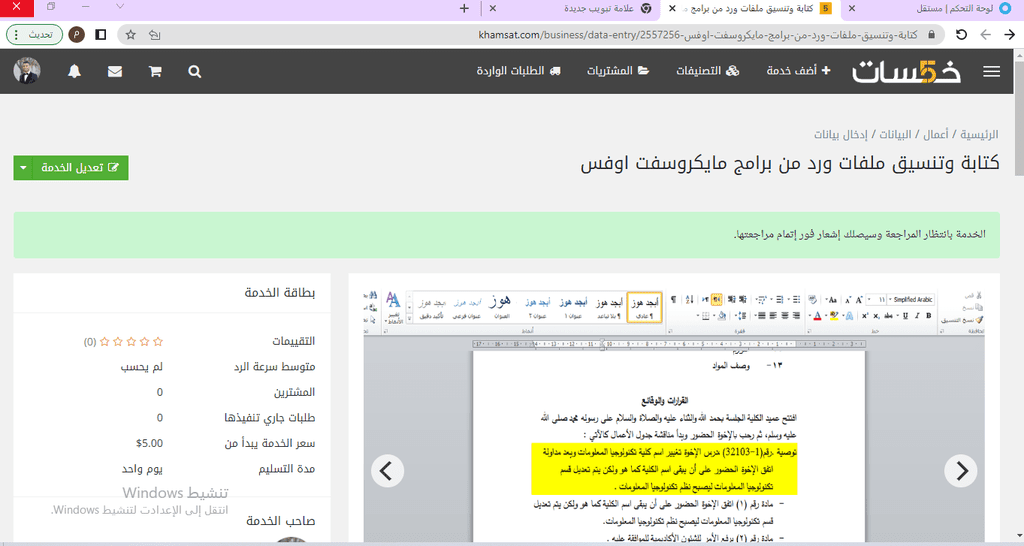
Task: View site info via the lock icon
Action: point(931,35)
